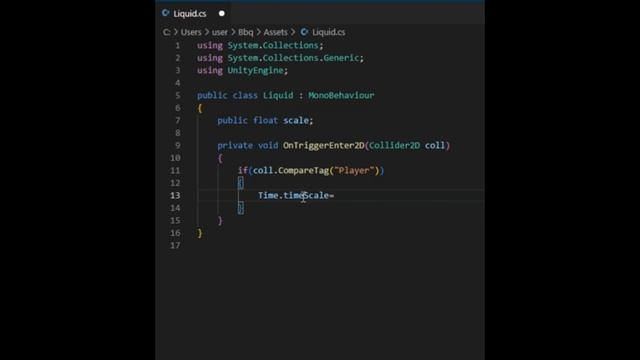Click the 'MonoBehaviour' base class name
640x360 pixels.
[341, 96]
